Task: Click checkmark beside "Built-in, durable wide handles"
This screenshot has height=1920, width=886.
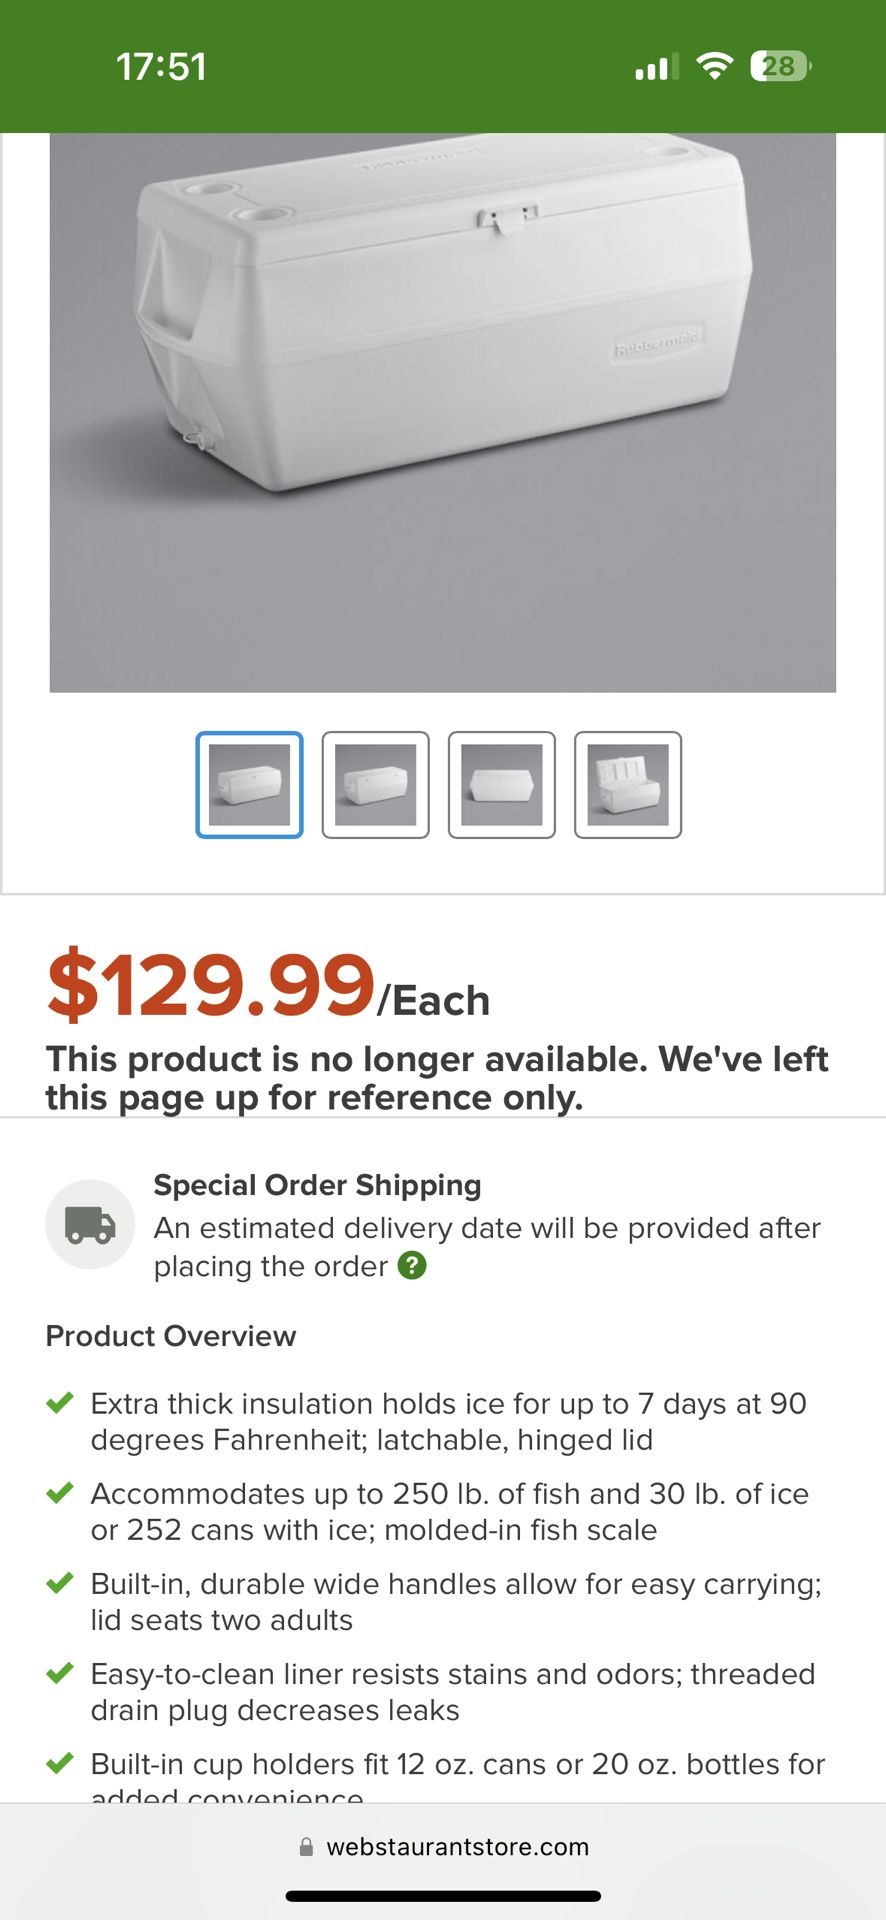Action: point(60,1583)
